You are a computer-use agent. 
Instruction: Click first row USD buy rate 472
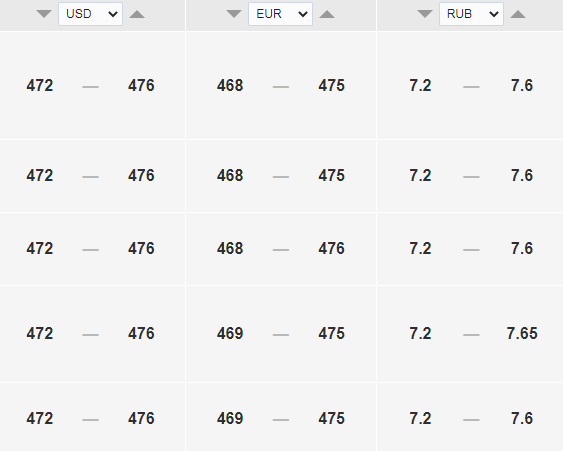40,85
